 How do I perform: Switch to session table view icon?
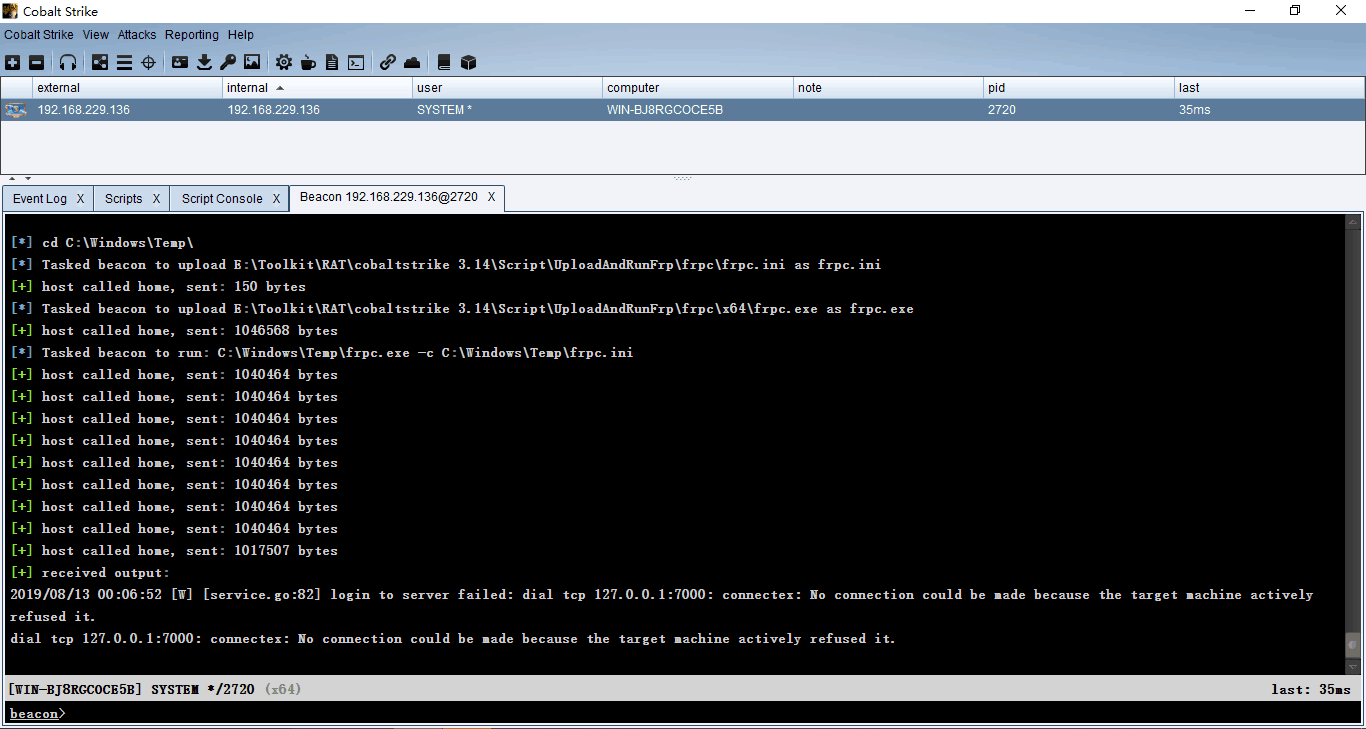pyautogui.click(x=124, y=62)
